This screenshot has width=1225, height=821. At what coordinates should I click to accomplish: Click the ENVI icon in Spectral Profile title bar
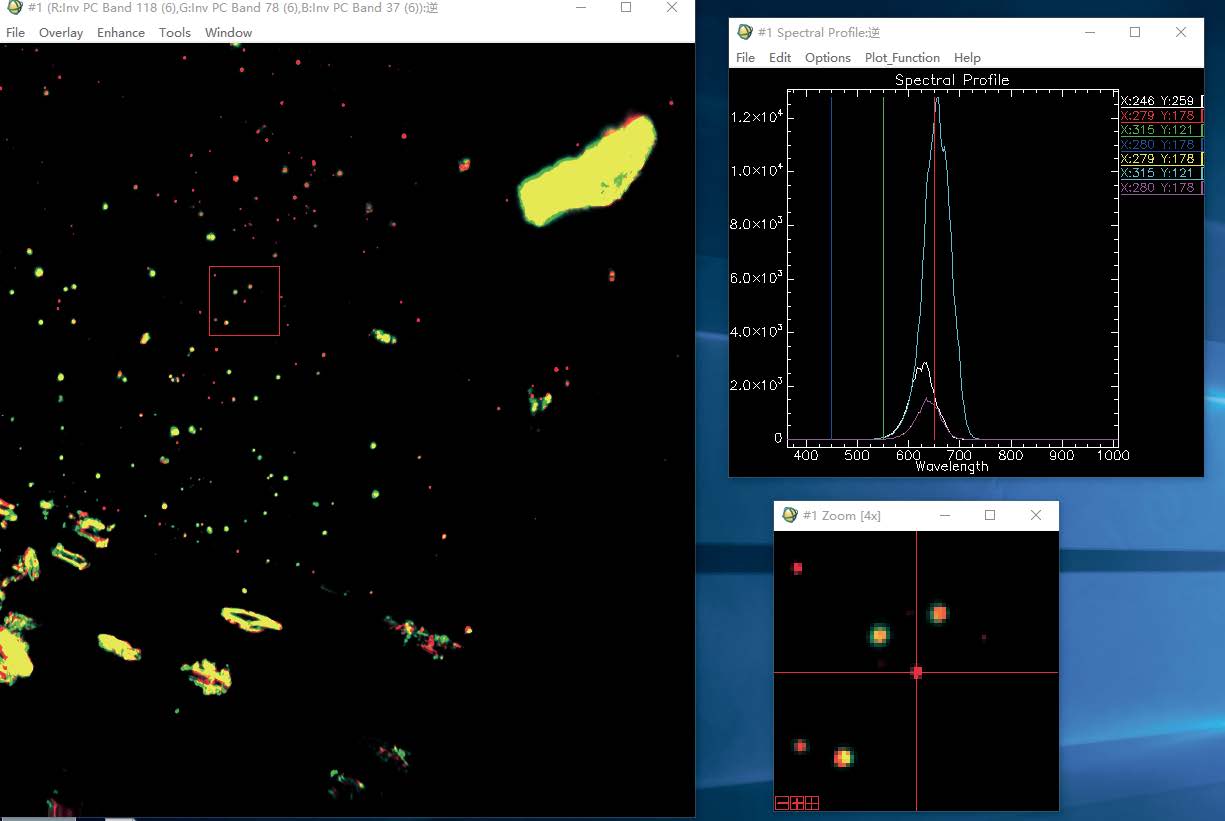(x=745, y=32)
